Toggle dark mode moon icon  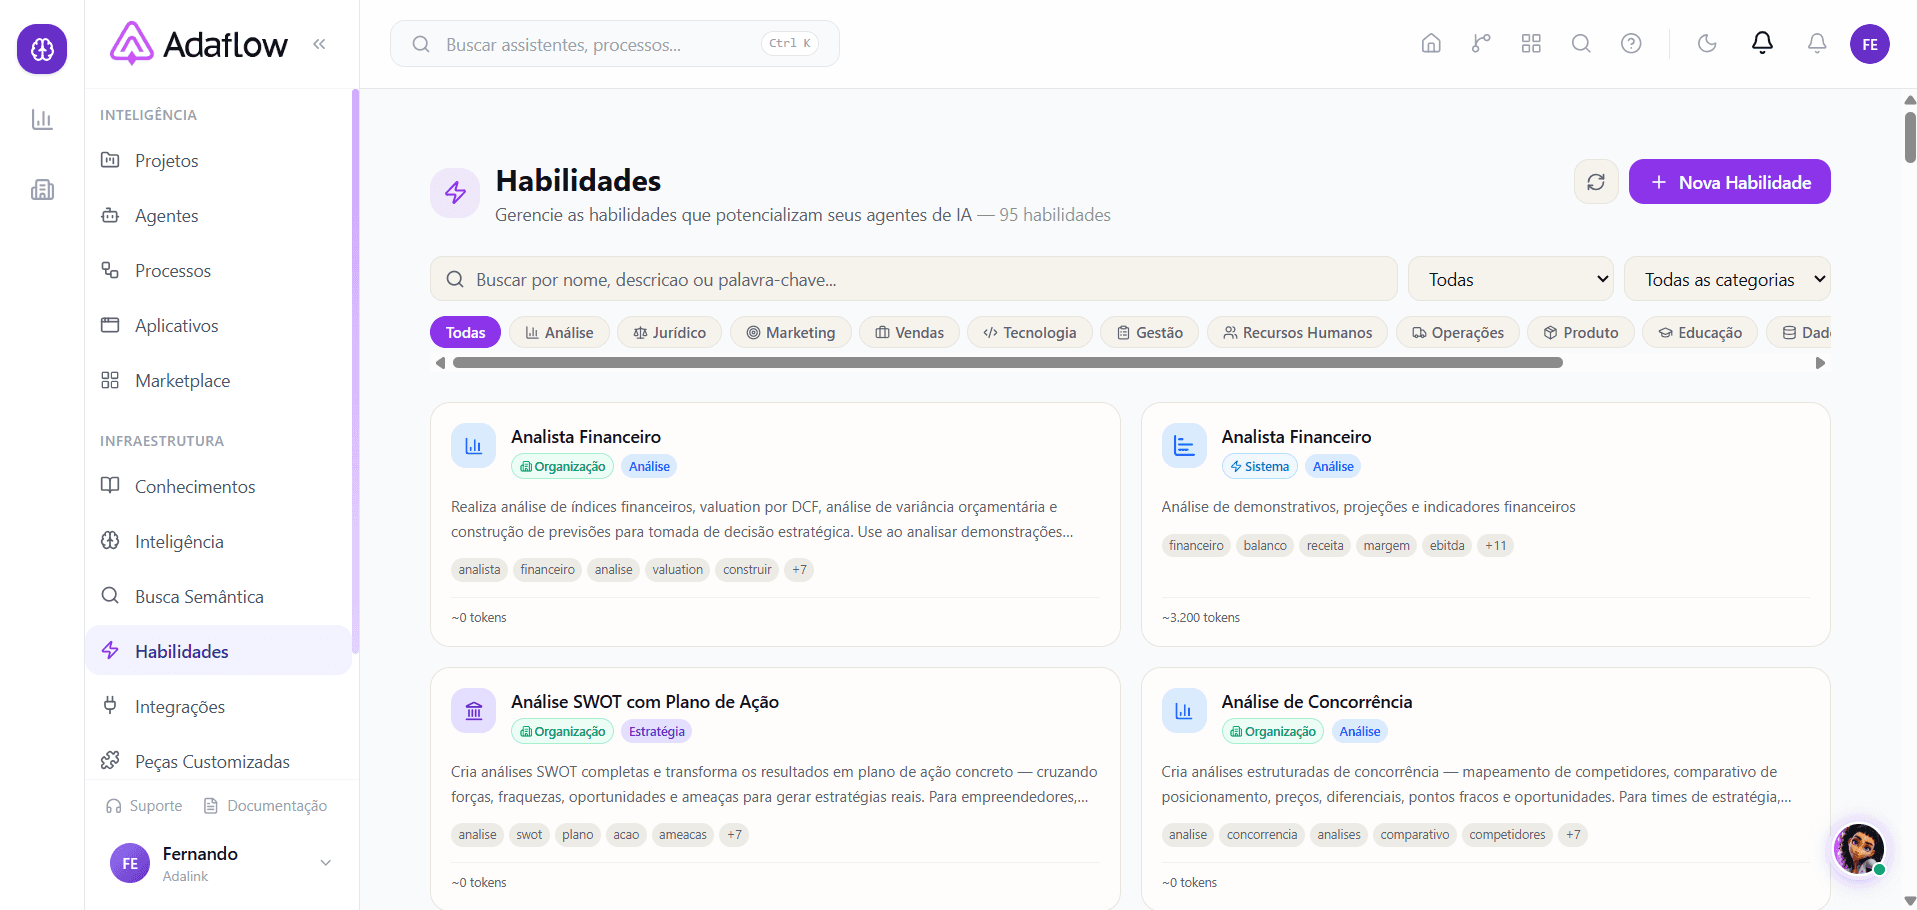point(1707,44)
